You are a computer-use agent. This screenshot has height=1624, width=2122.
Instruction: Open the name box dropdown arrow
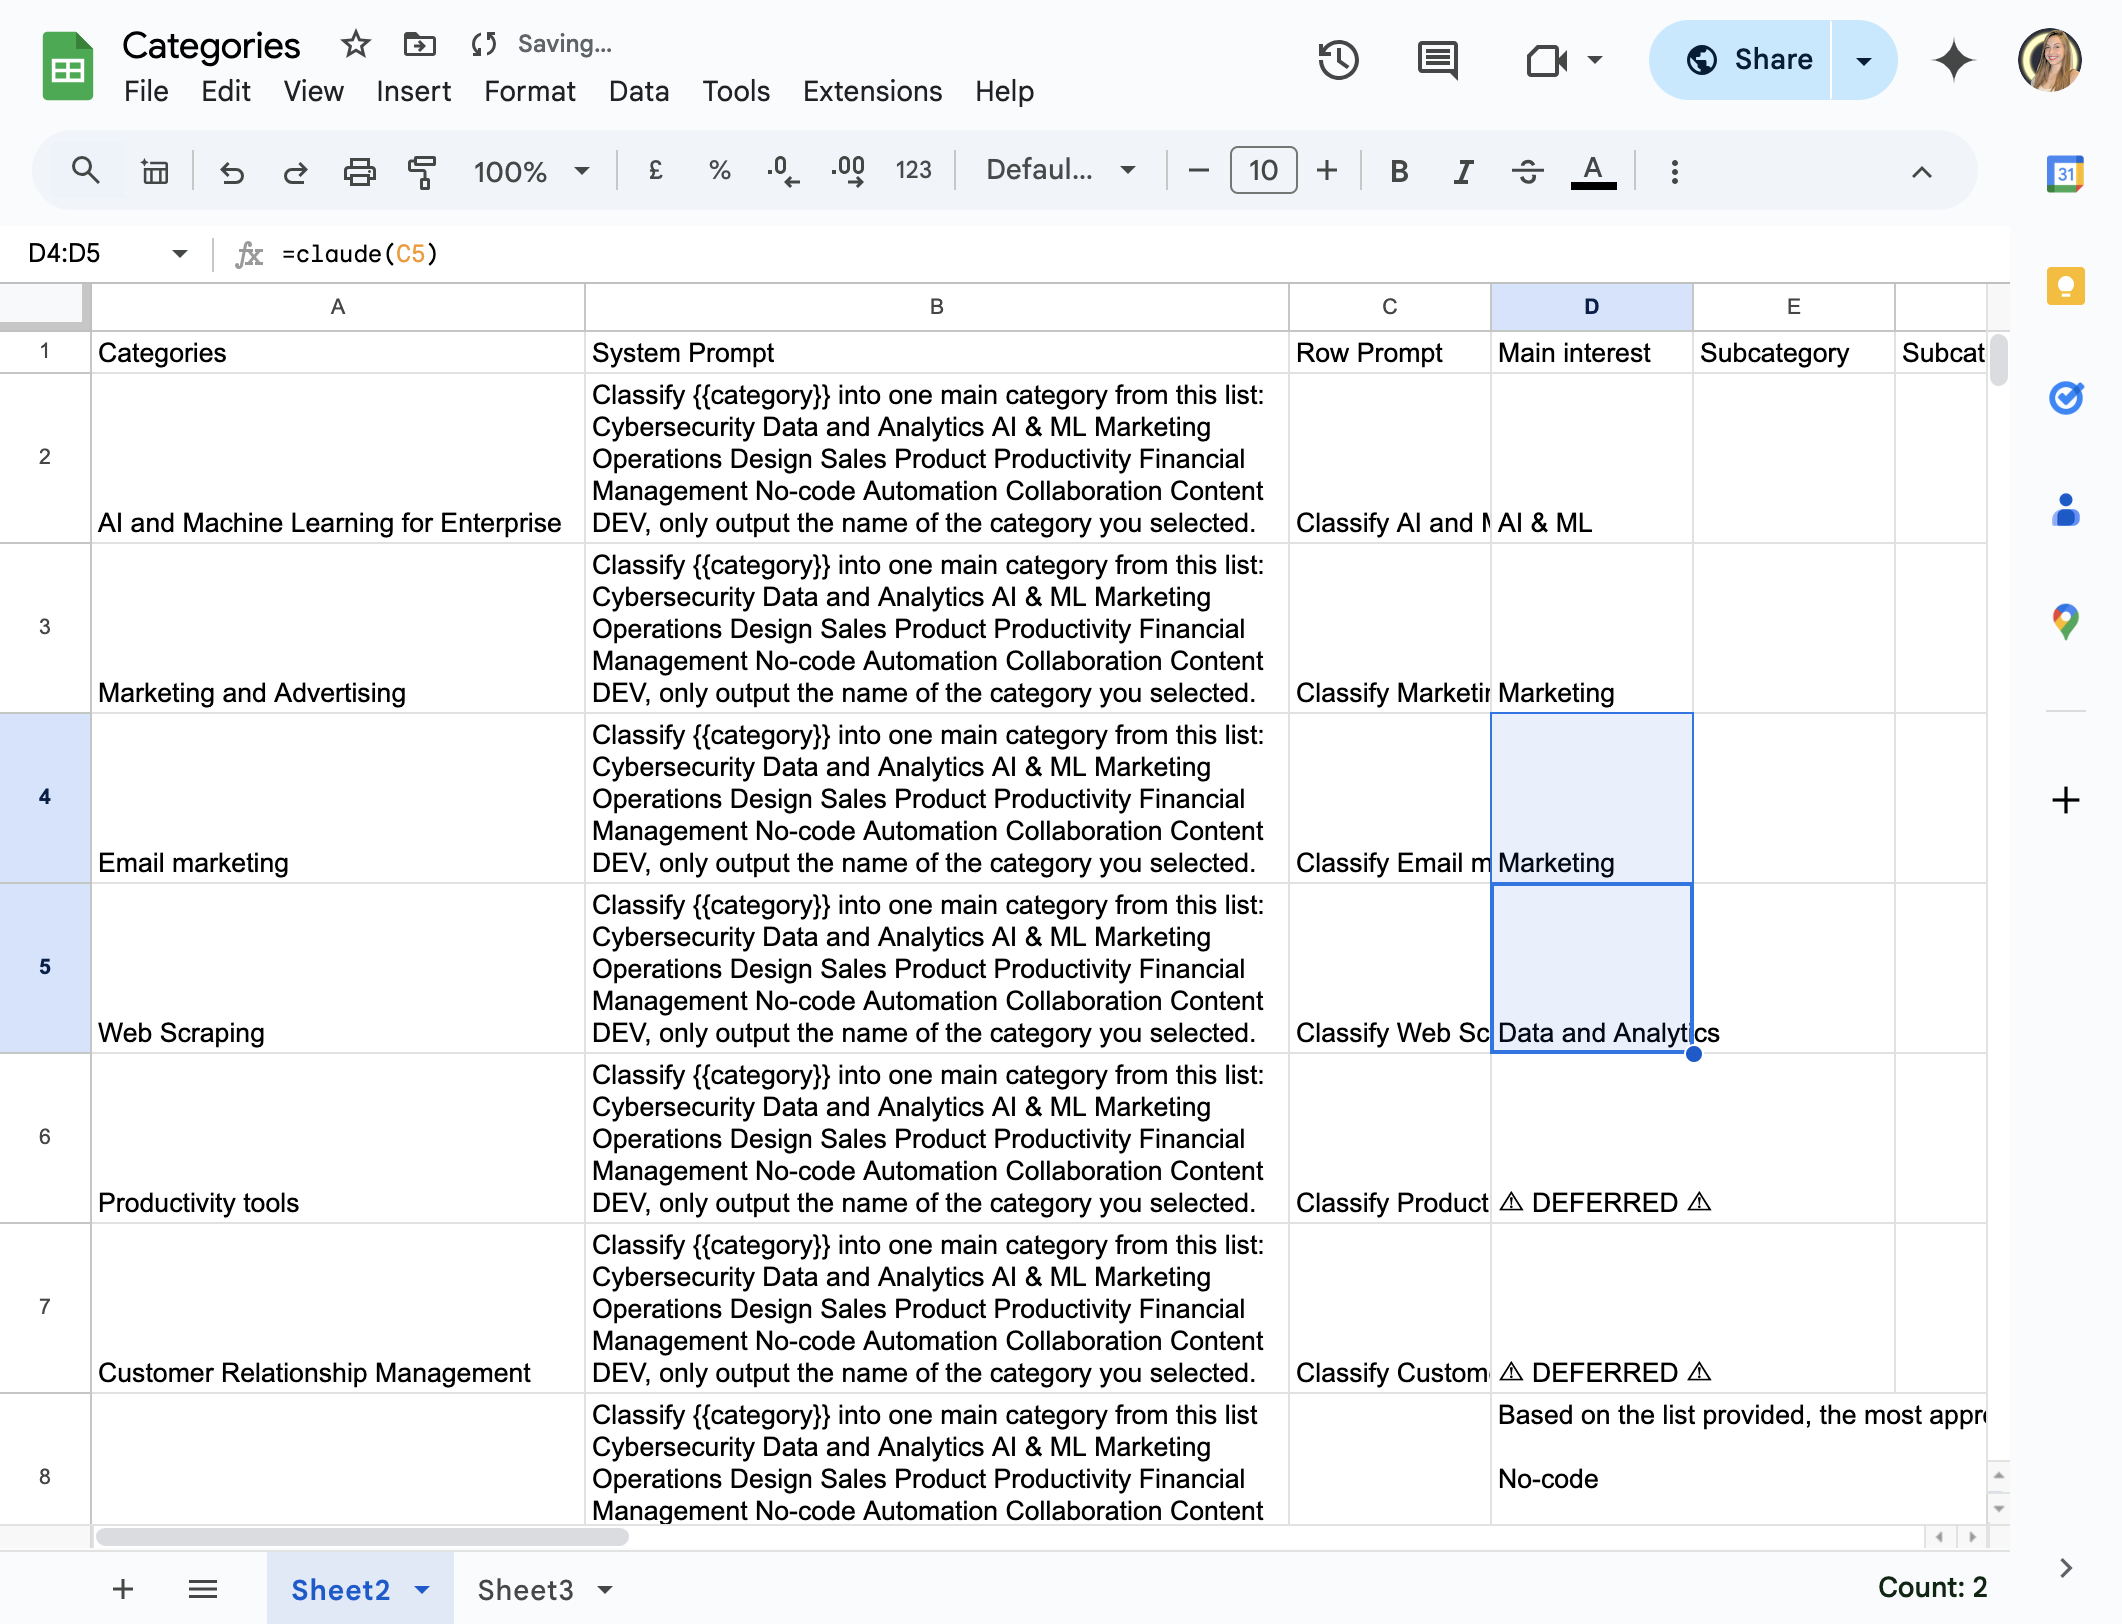point(180,254)
